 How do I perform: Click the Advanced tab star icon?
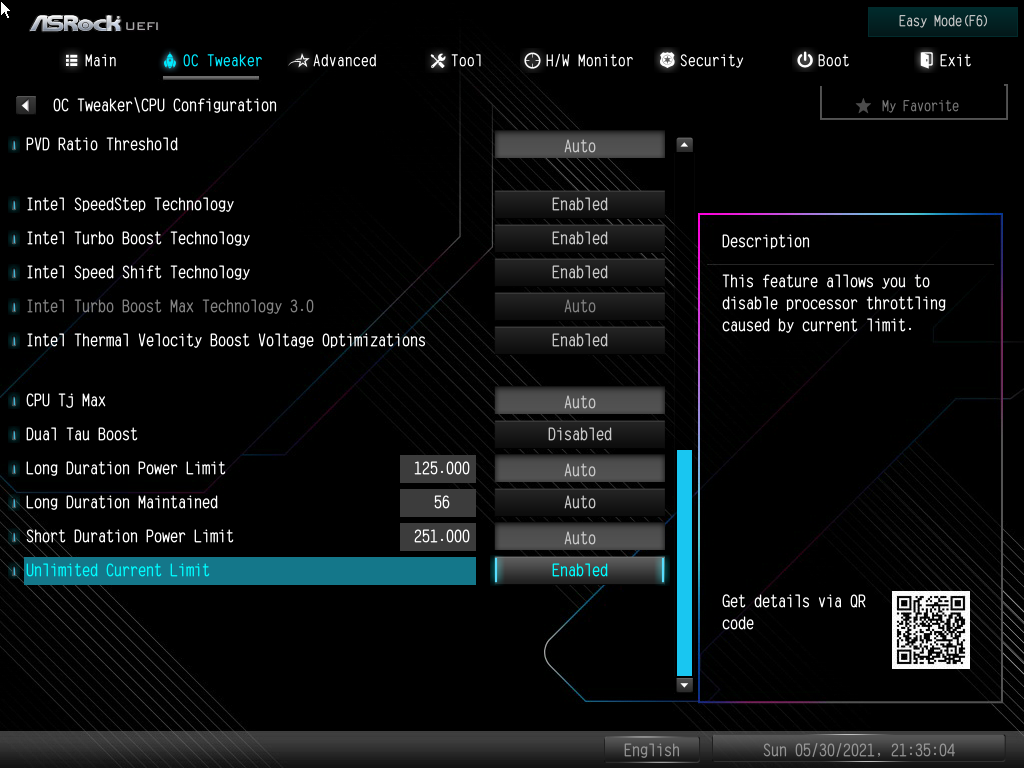(x=299, y=61)
